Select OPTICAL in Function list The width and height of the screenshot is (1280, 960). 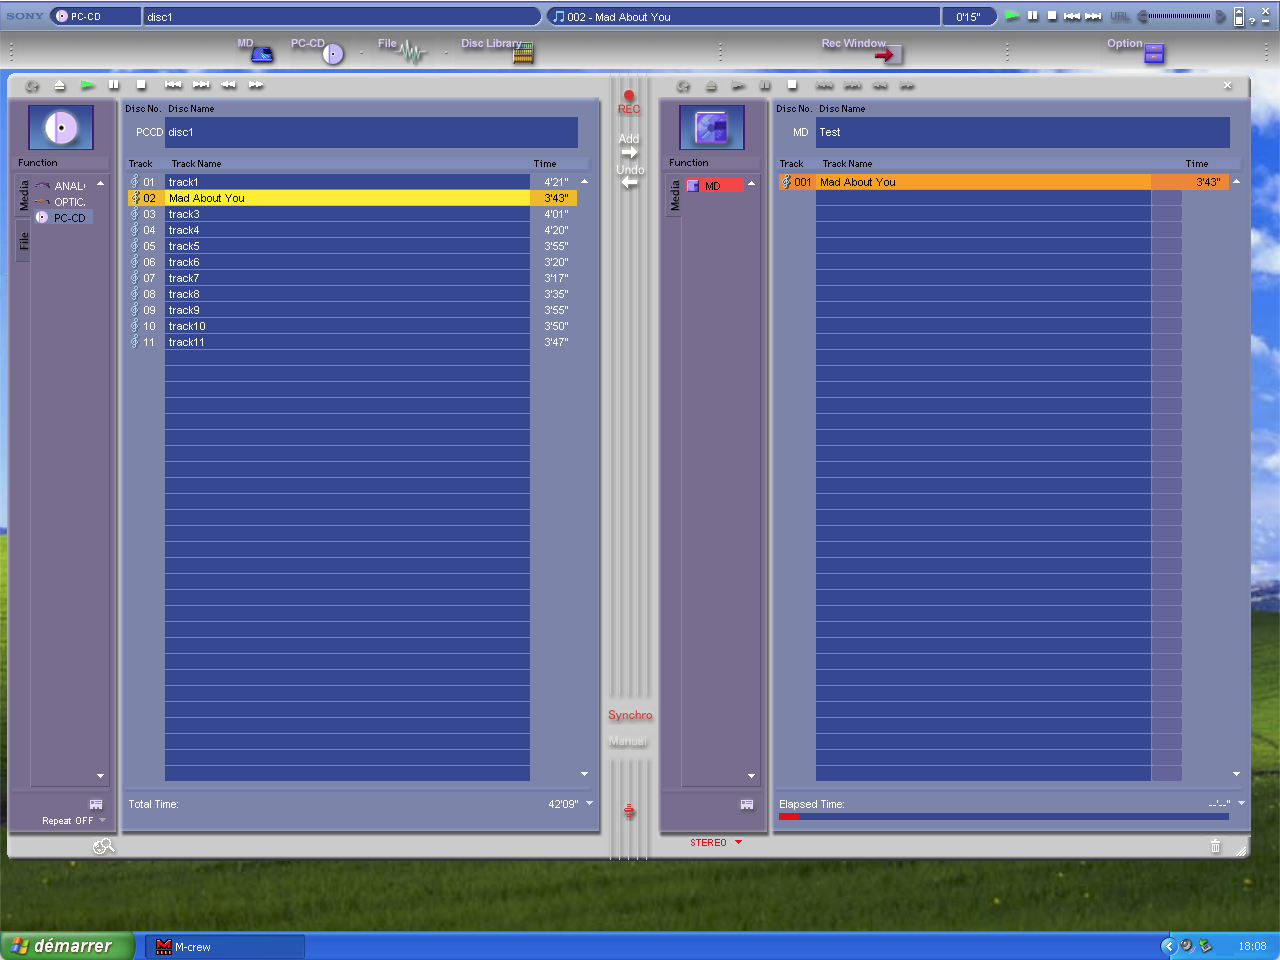click(x=62, y=202)
